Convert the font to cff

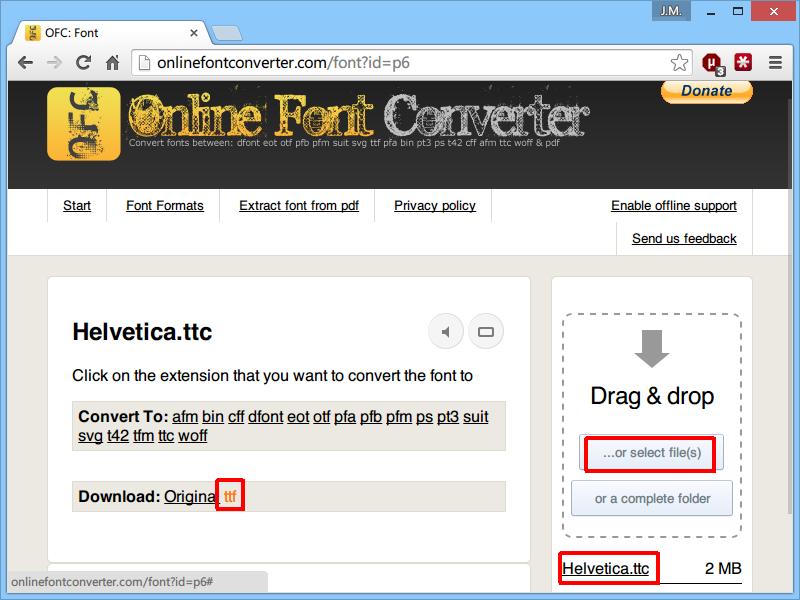click(x=236, y=417)
